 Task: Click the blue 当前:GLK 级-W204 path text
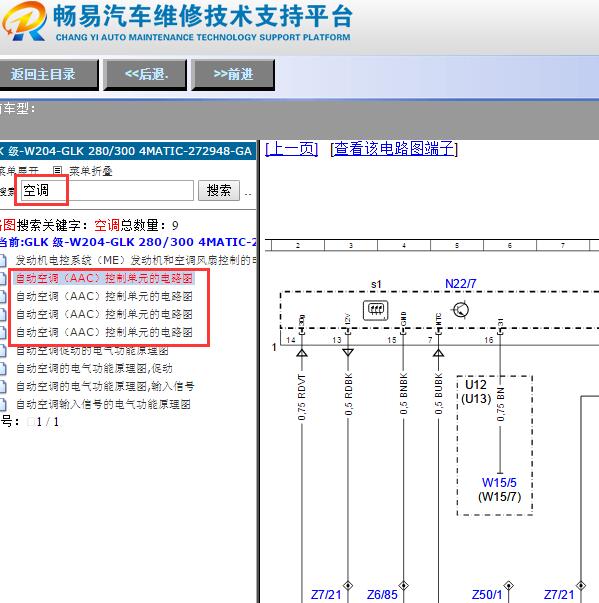point(128,242)
